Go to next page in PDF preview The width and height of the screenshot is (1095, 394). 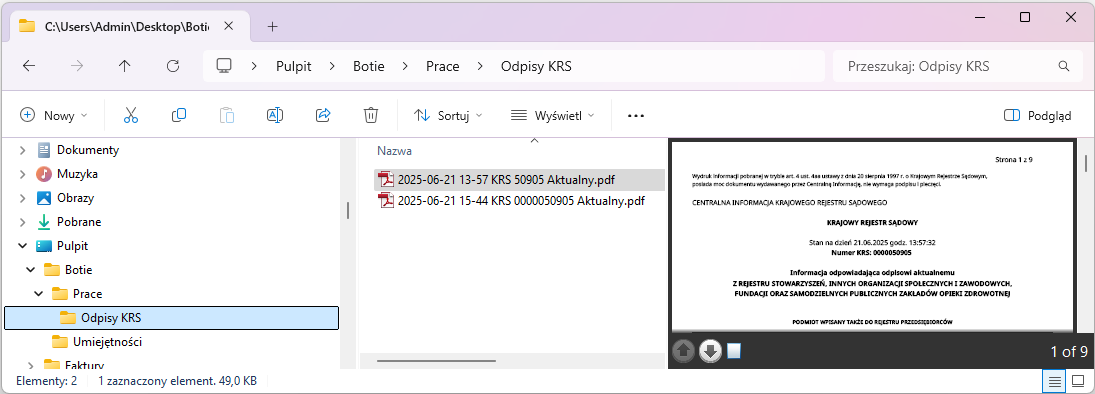pos(710,351)
